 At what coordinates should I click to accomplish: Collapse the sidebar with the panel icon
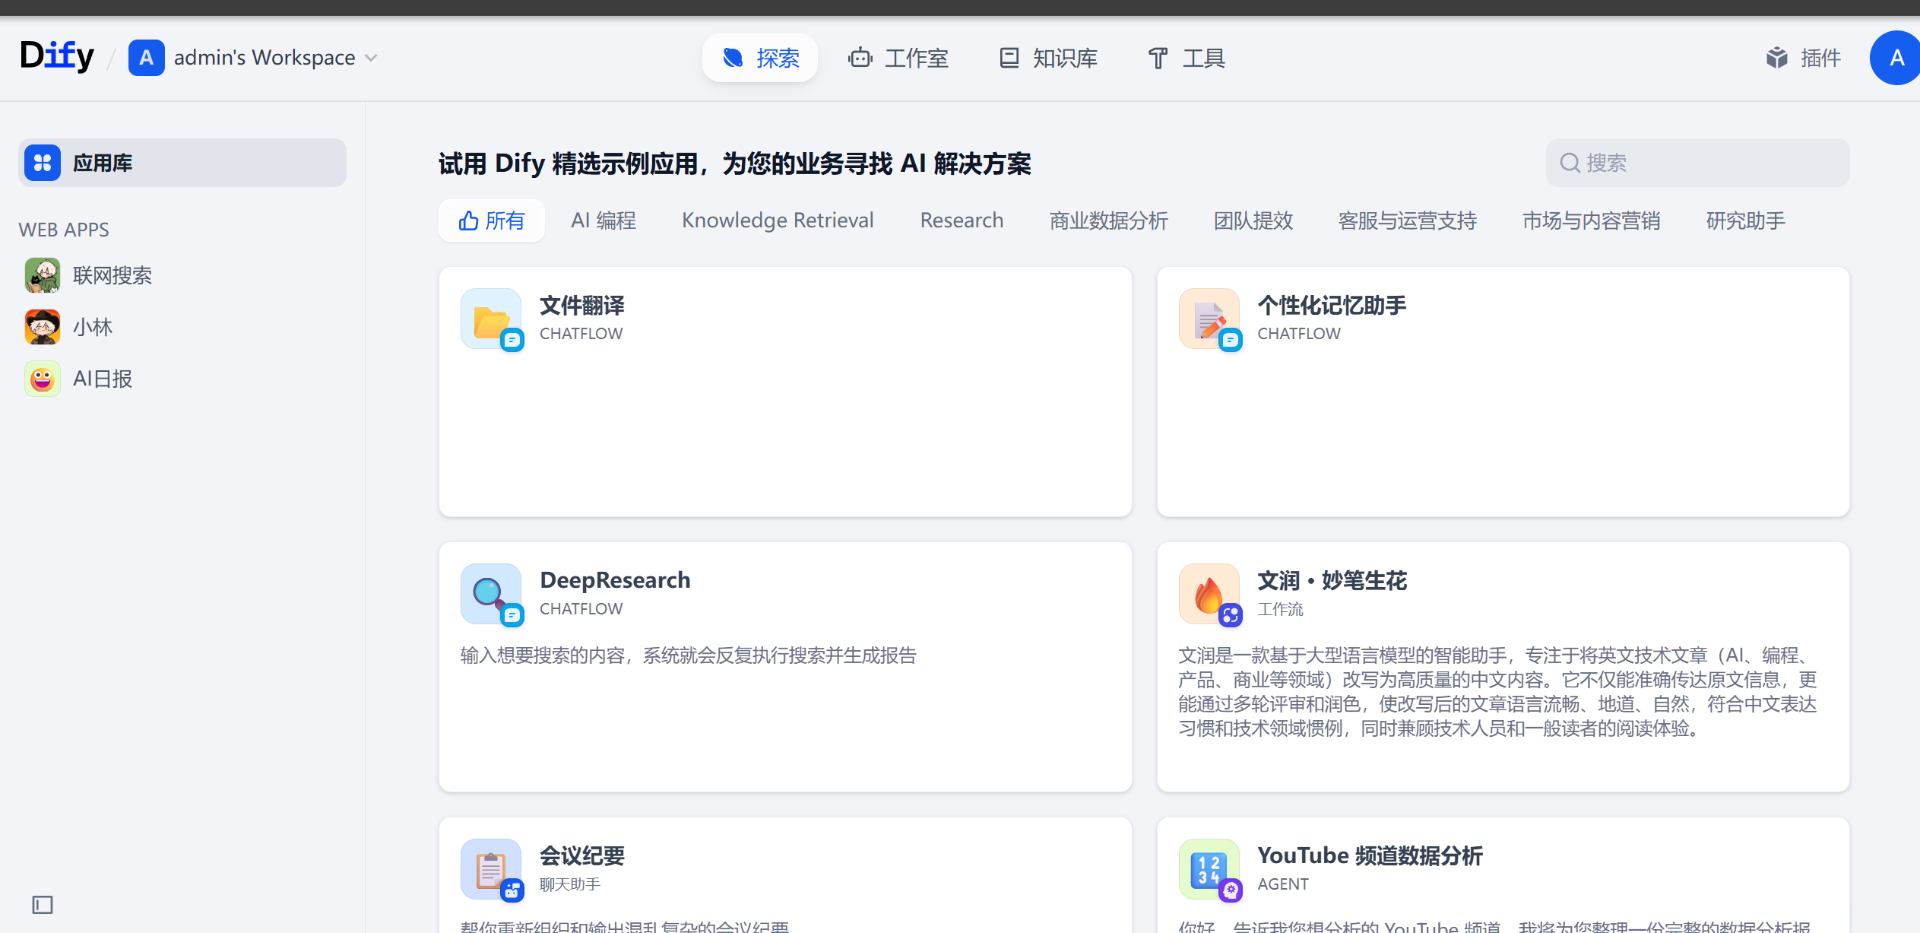[42, 905]
